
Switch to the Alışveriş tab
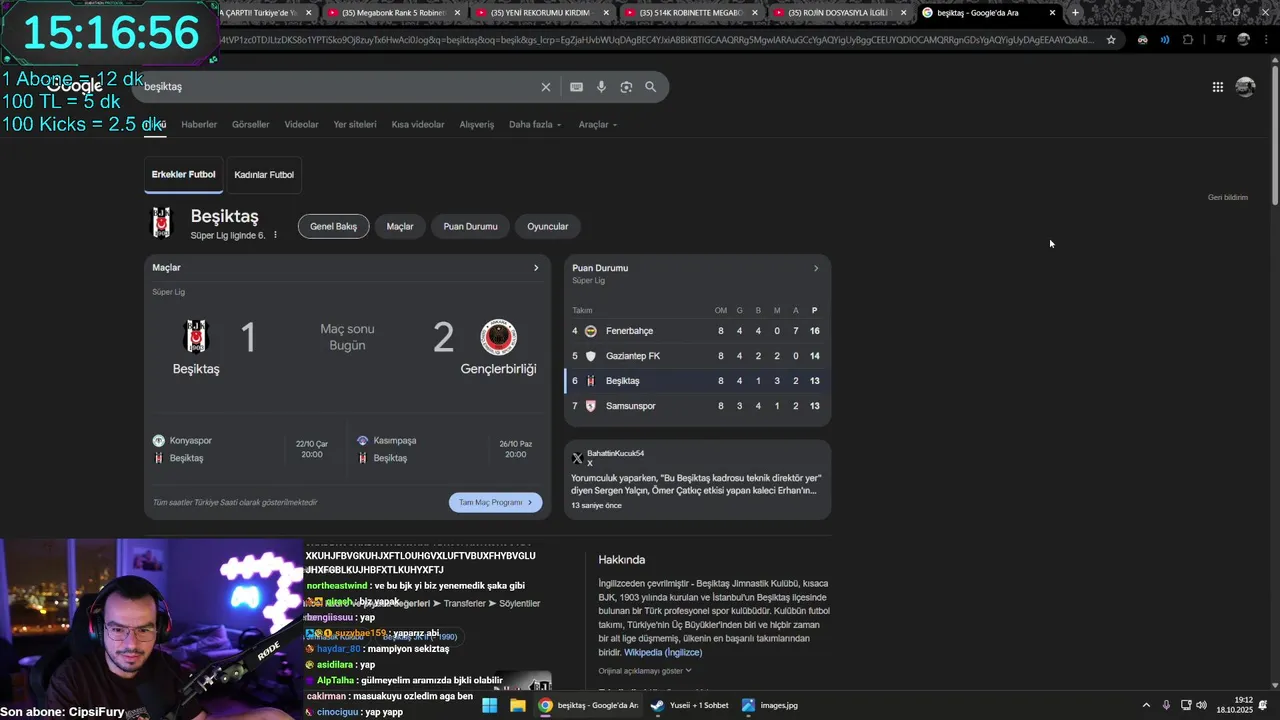click(x=477, y=125)
